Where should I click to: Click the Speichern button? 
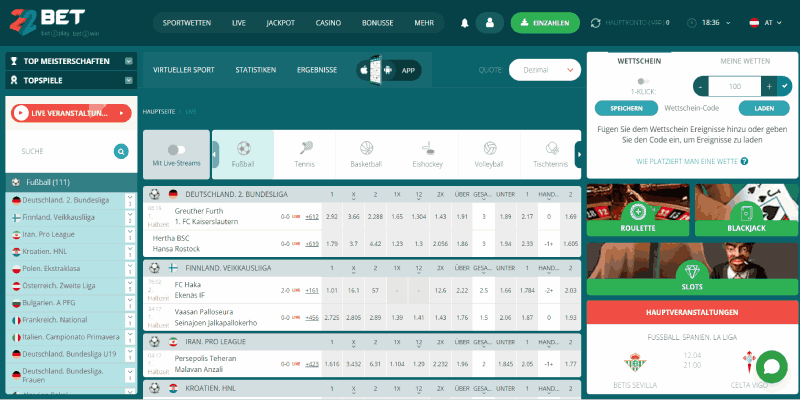(626, 108)
